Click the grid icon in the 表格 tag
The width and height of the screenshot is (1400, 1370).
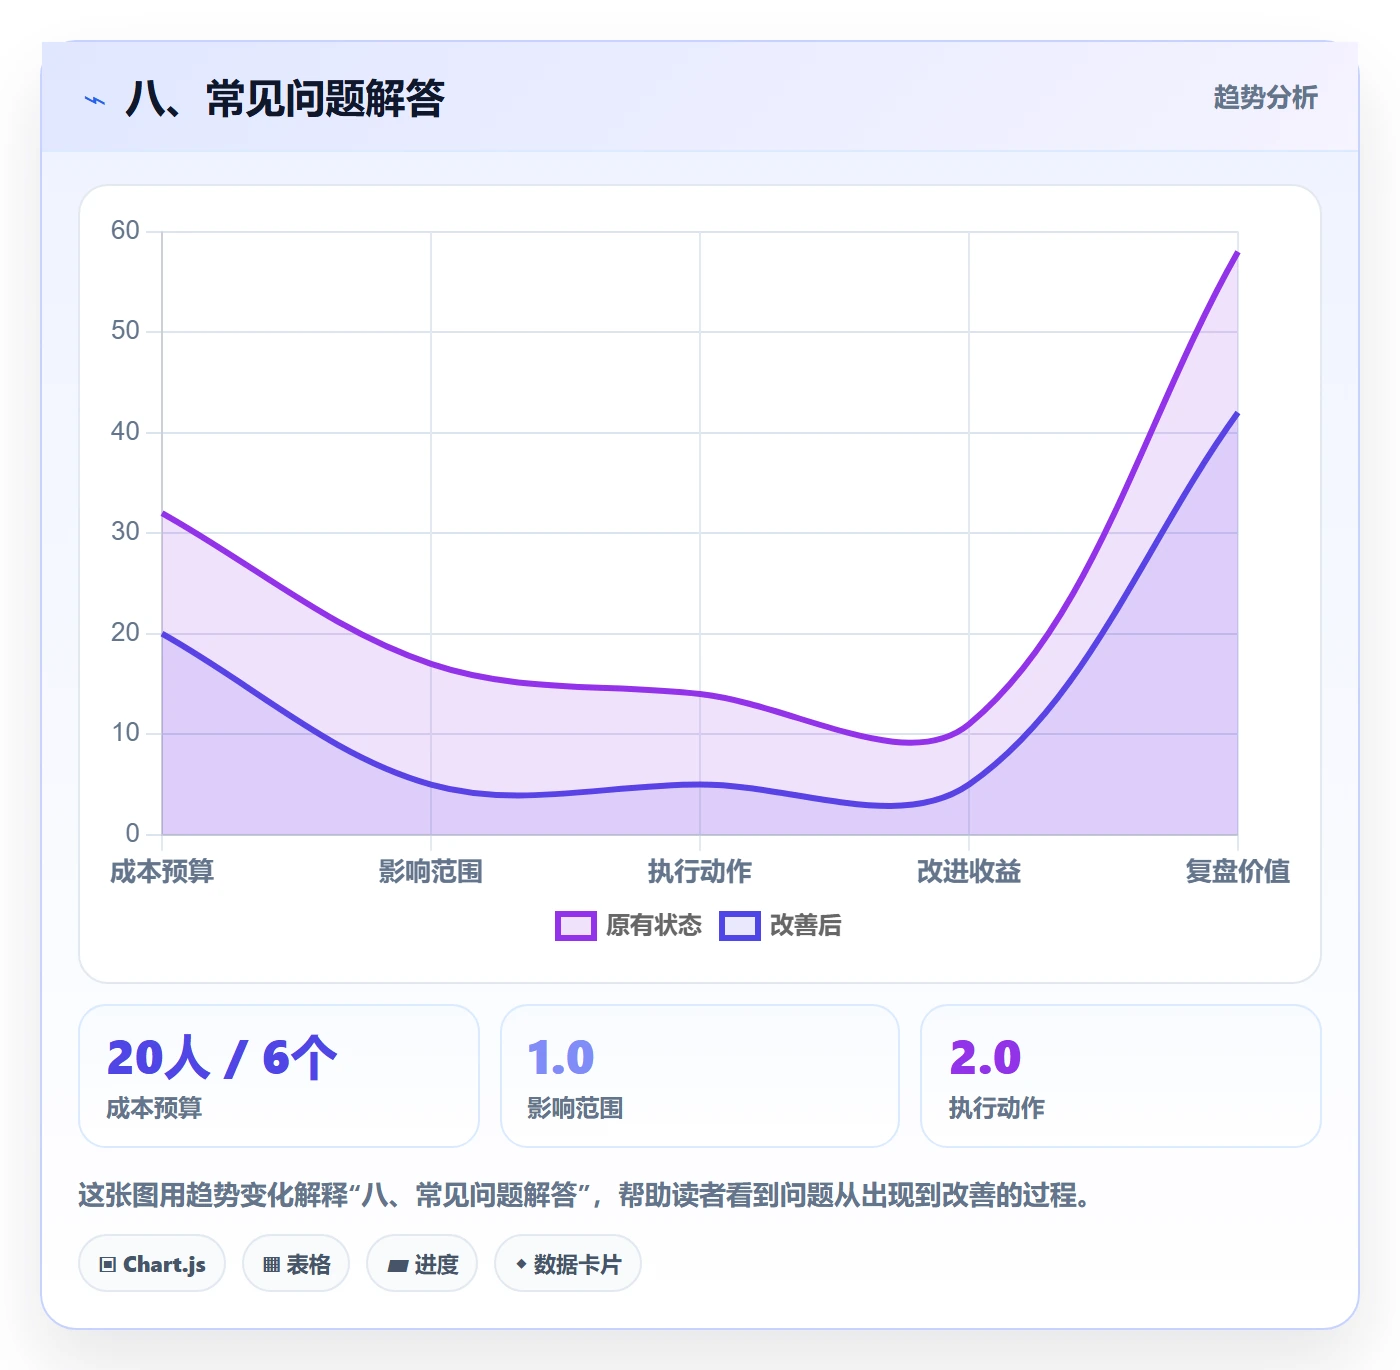(x=271, y=1265)
